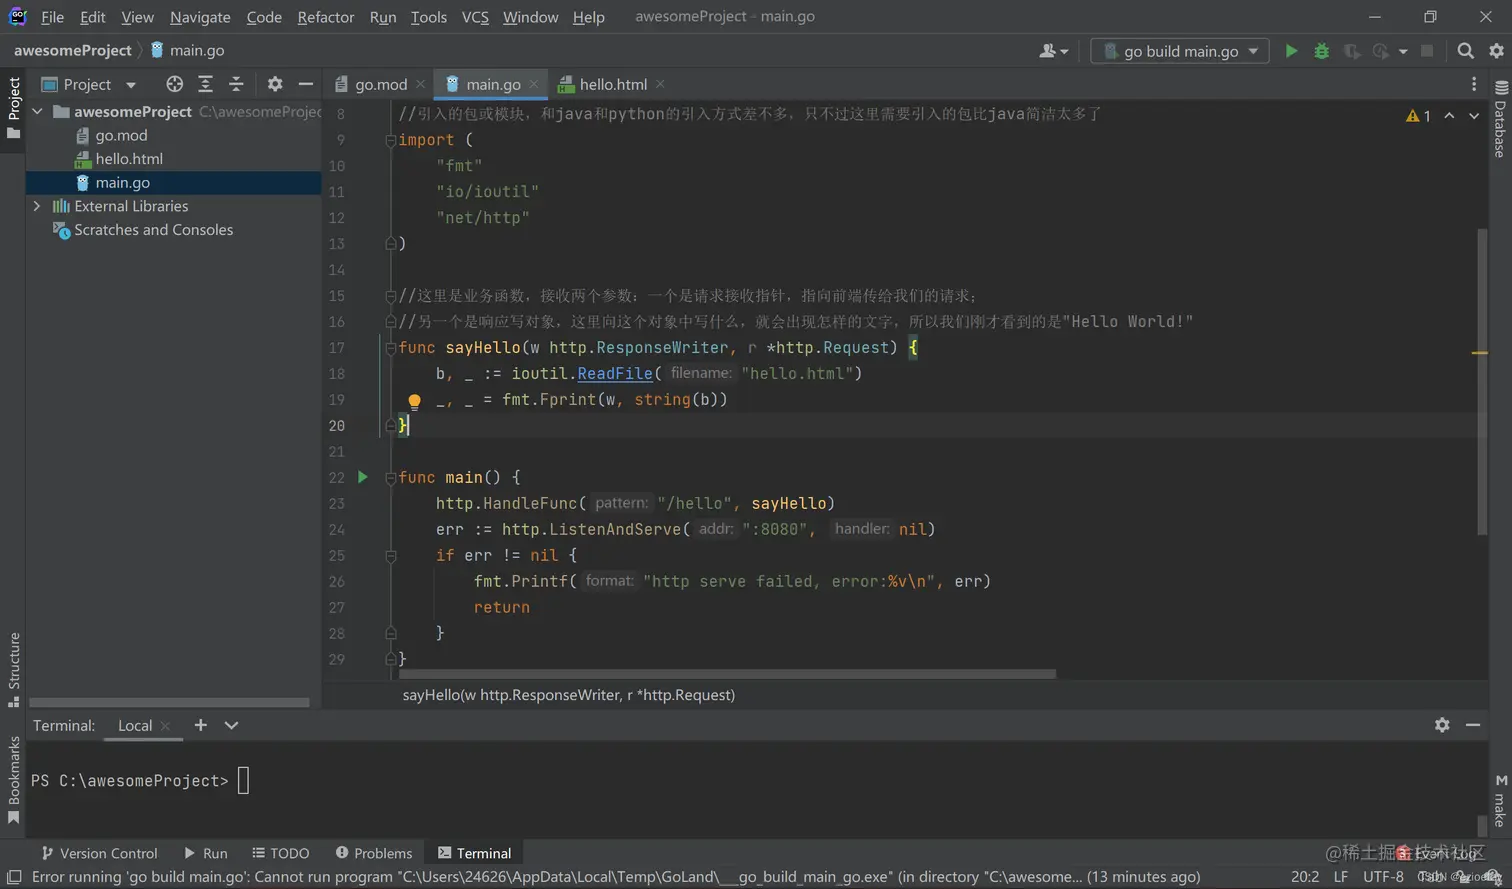This screenshot has height=889, width=1512.
Task: Open the VCS menu
Action: point(475,17)
